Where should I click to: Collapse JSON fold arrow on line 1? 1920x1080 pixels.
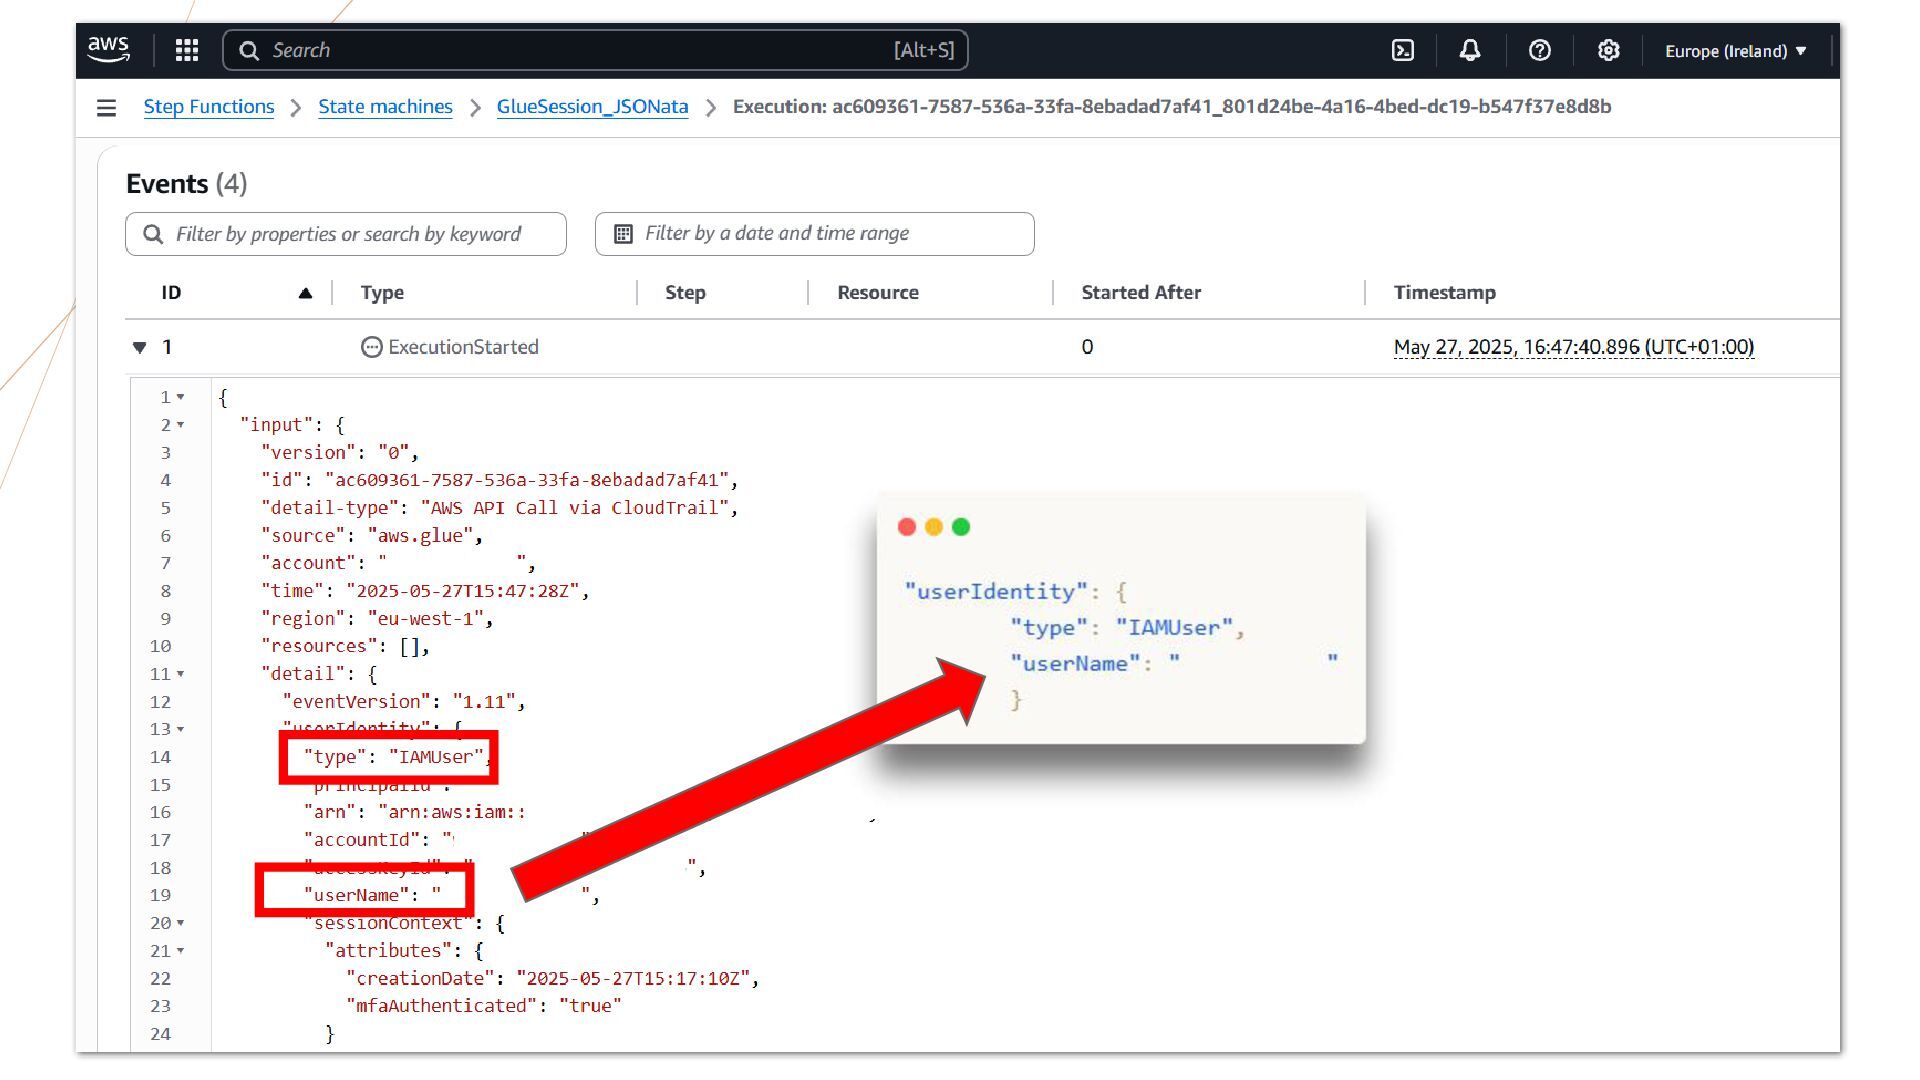tap(181, 397)
